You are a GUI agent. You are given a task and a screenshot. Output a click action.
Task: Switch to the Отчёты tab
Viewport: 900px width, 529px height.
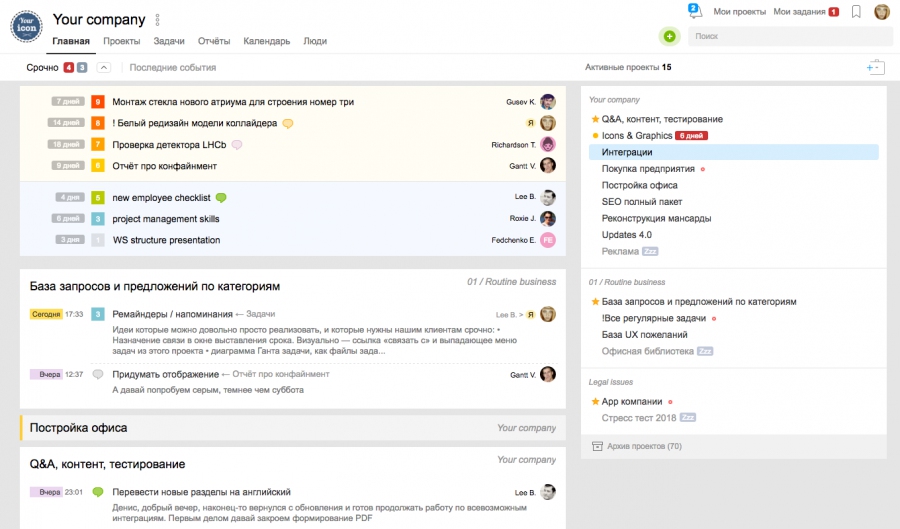pos(214,41)
